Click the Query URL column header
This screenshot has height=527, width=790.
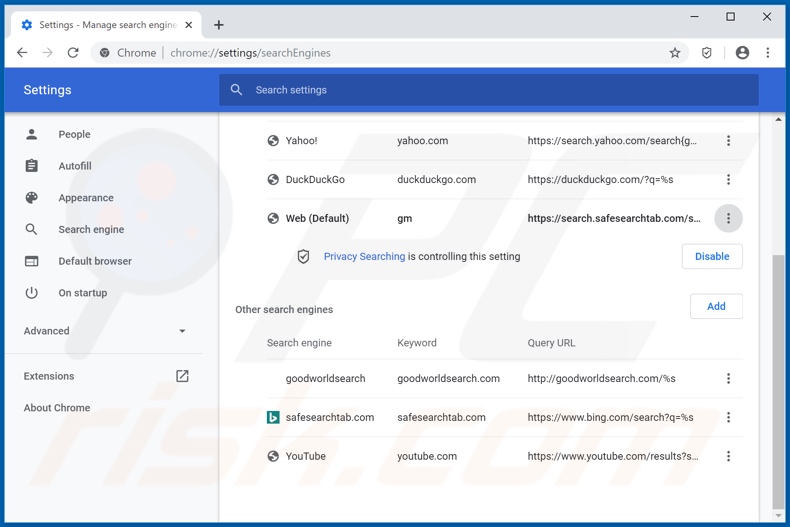[551, 343]
